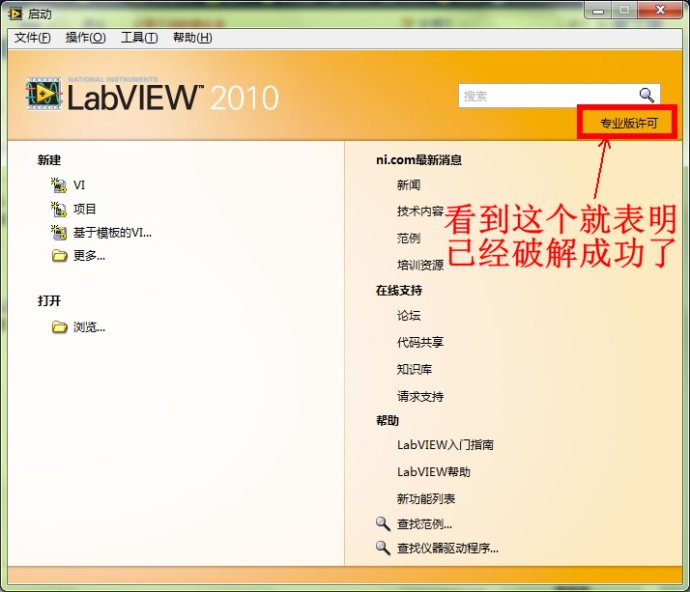690x592 pixels.
Task: Click the 新建 section heading
Action: [x=49, y=160]
